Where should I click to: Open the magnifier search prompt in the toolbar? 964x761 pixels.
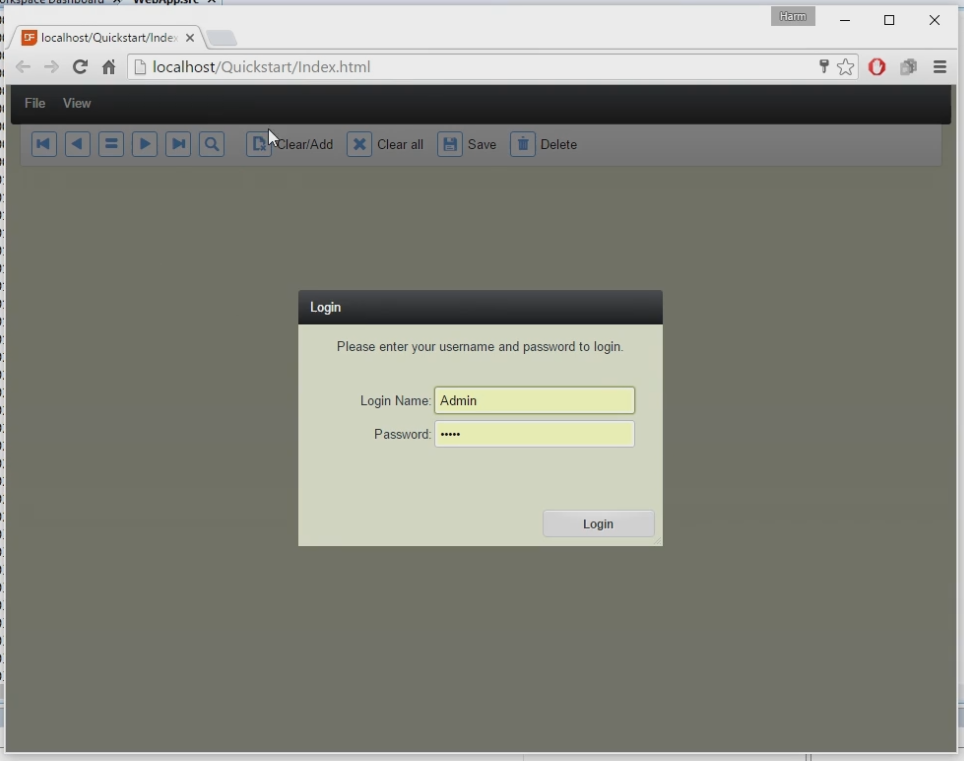tap(212, 144)
